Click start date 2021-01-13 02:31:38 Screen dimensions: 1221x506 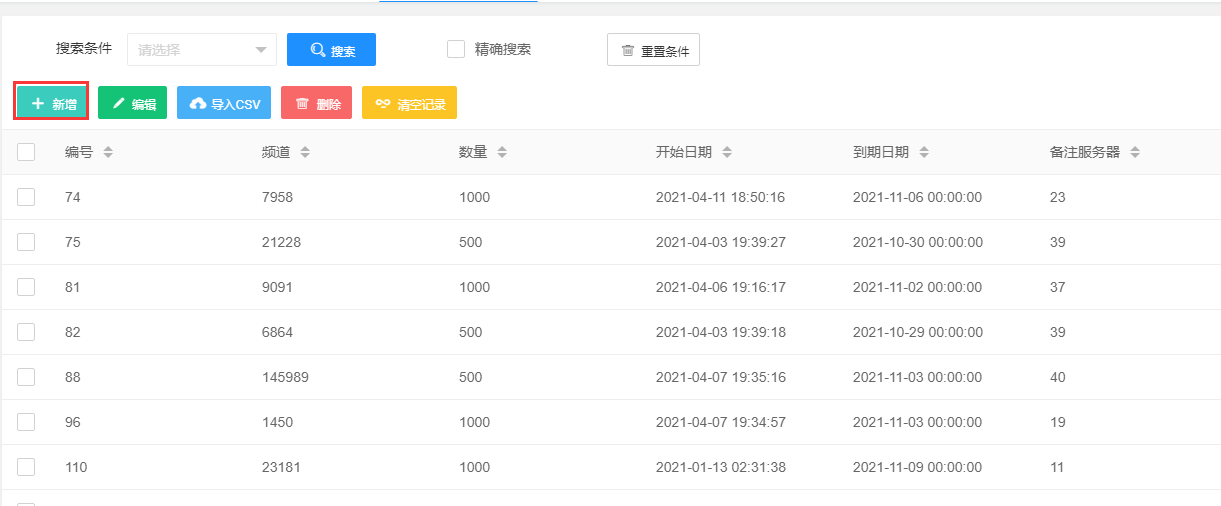click(721, 467)
